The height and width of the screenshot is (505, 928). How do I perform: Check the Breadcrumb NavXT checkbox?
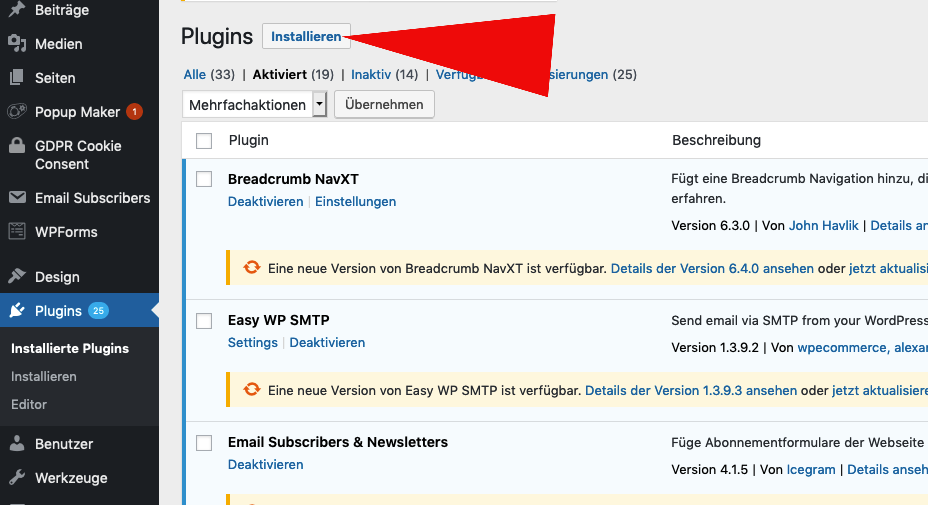pyautogui.click(x=204, y=179)
